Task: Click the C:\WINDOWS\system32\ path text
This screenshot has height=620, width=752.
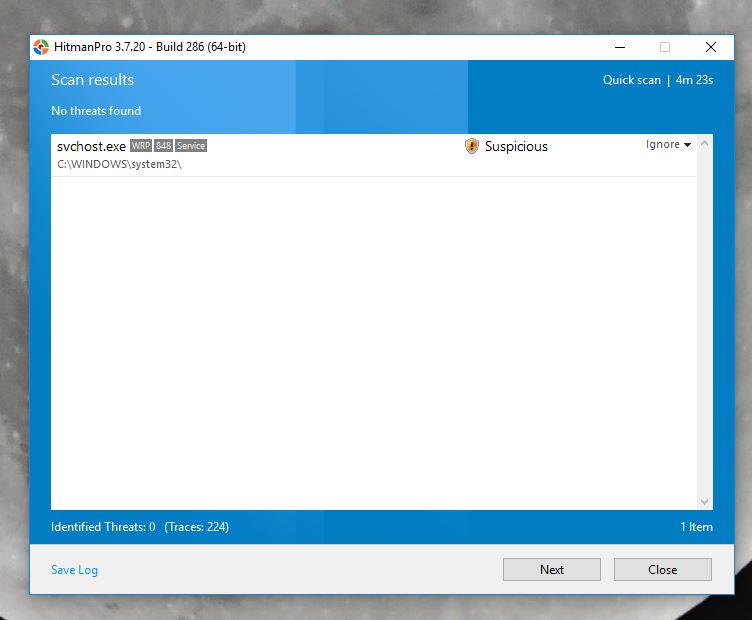Action: (119, 164)
